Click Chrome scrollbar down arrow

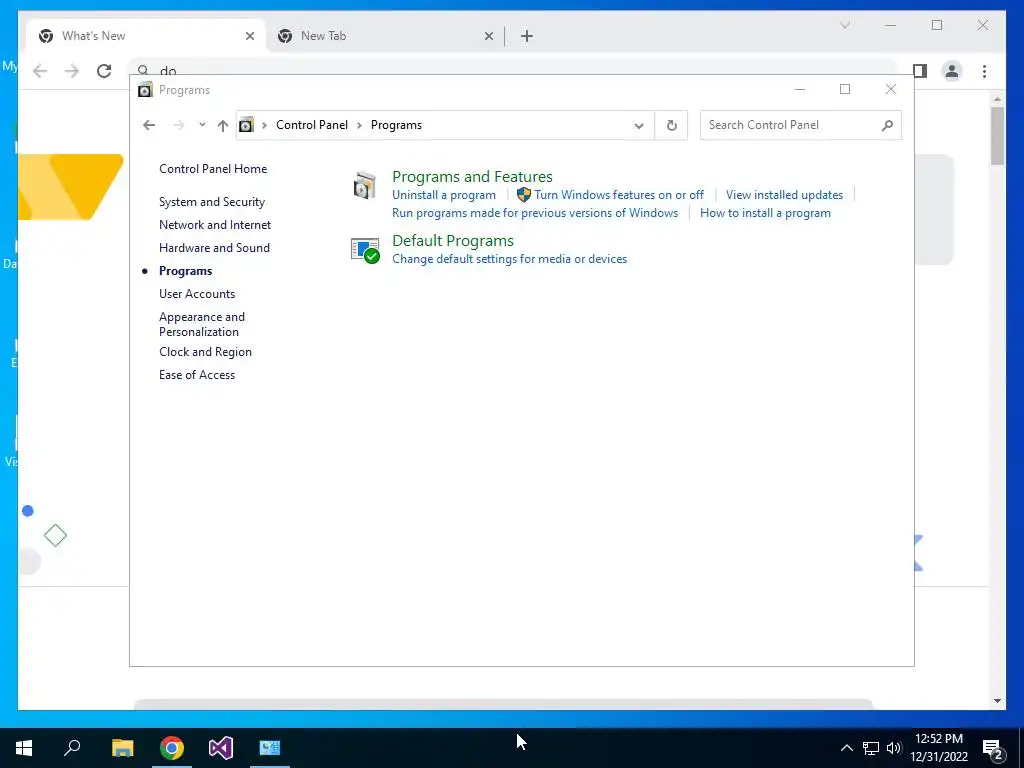click(997, 701)
